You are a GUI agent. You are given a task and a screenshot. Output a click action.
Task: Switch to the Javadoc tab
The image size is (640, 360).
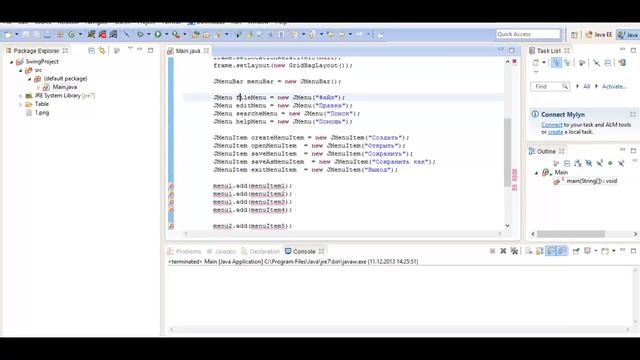(x=221, y=251)
